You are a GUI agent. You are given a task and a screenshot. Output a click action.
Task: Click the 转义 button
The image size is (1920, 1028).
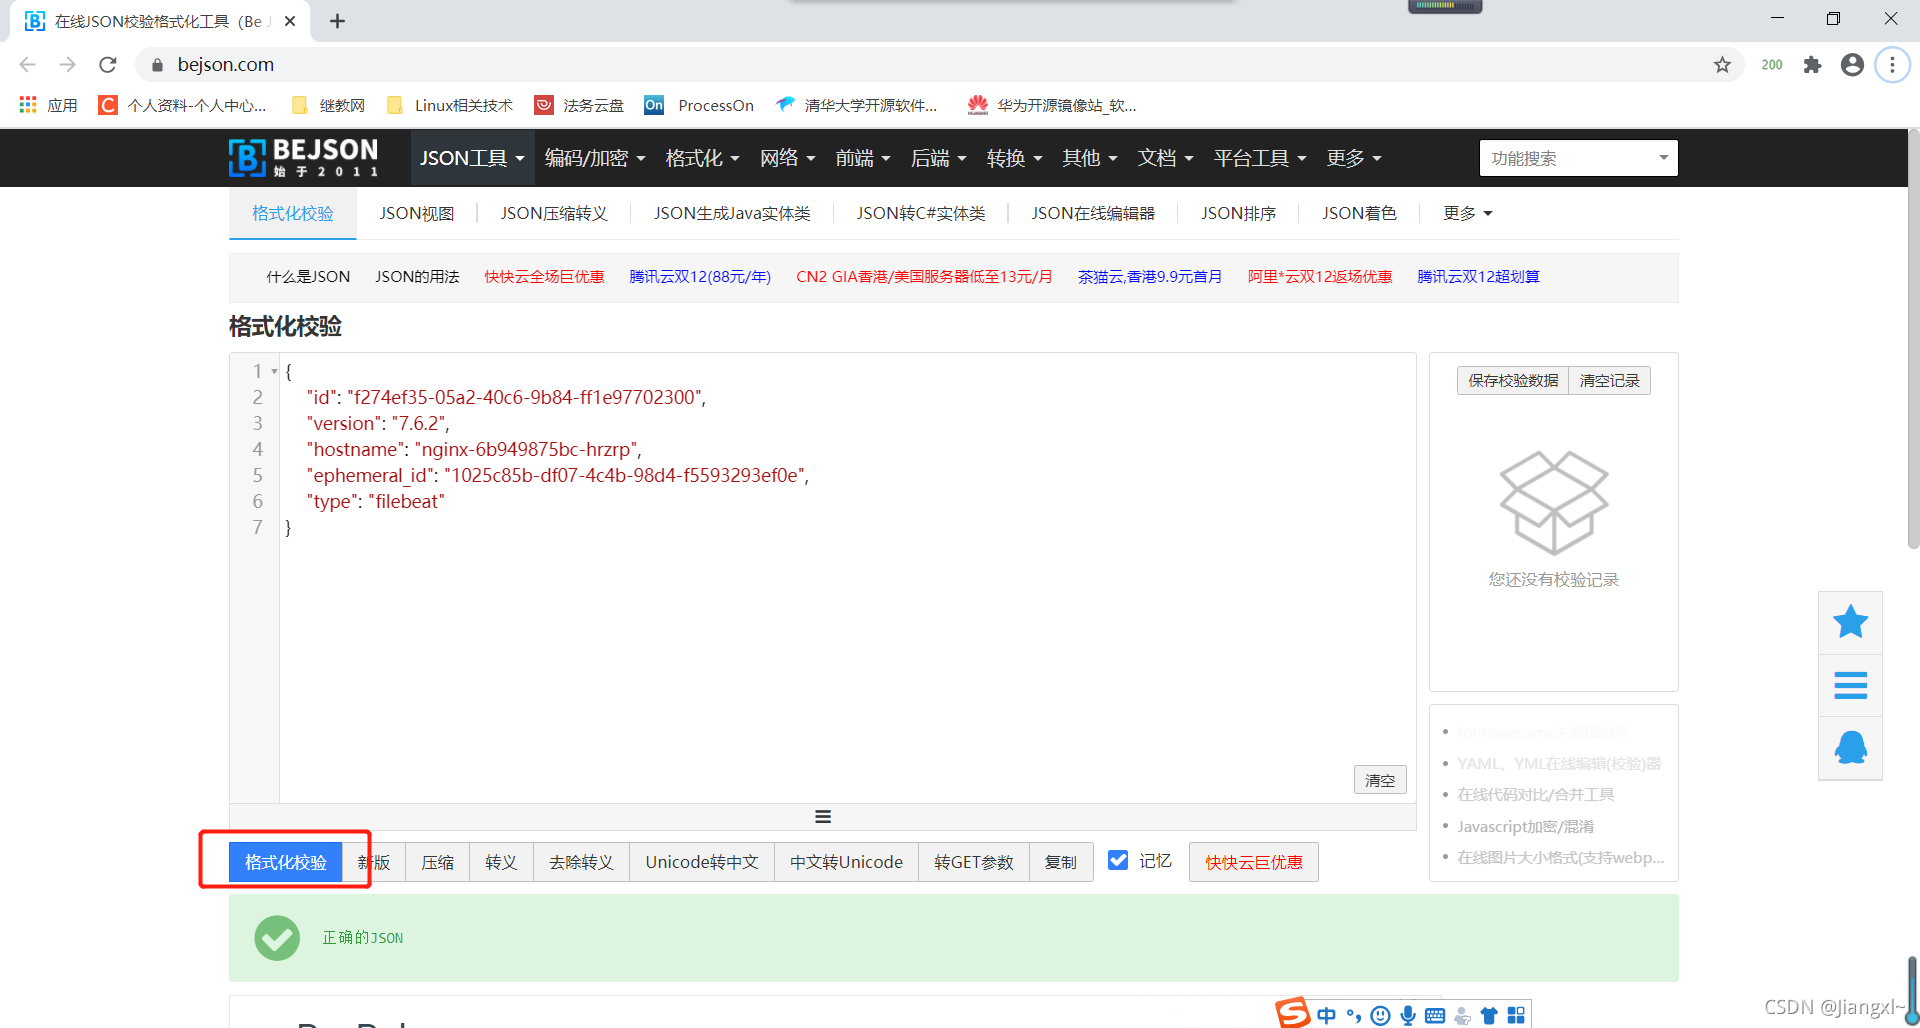click(501, 862)
